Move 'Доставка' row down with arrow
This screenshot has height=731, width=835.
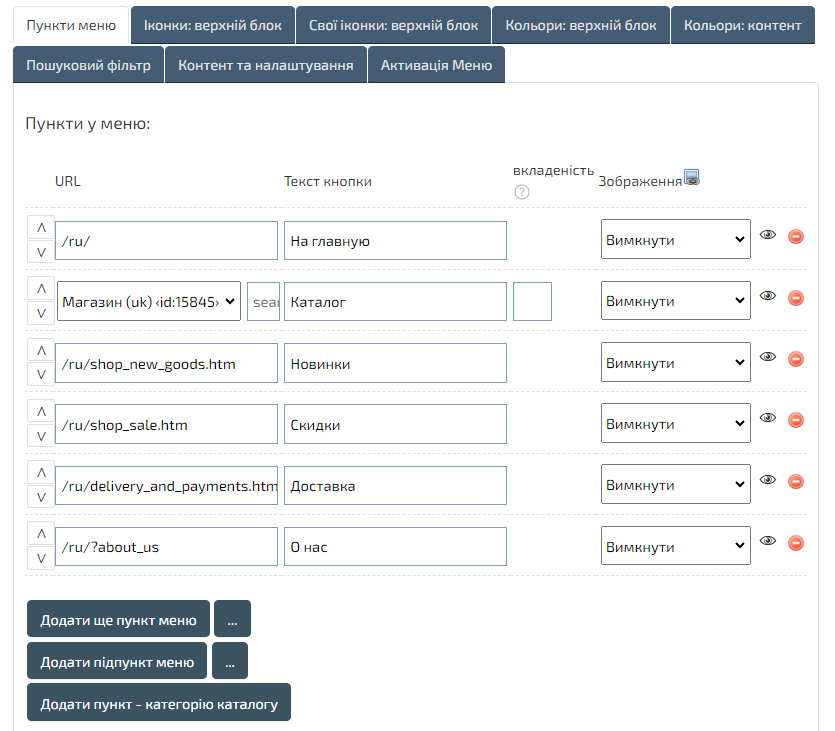point(41,497)
